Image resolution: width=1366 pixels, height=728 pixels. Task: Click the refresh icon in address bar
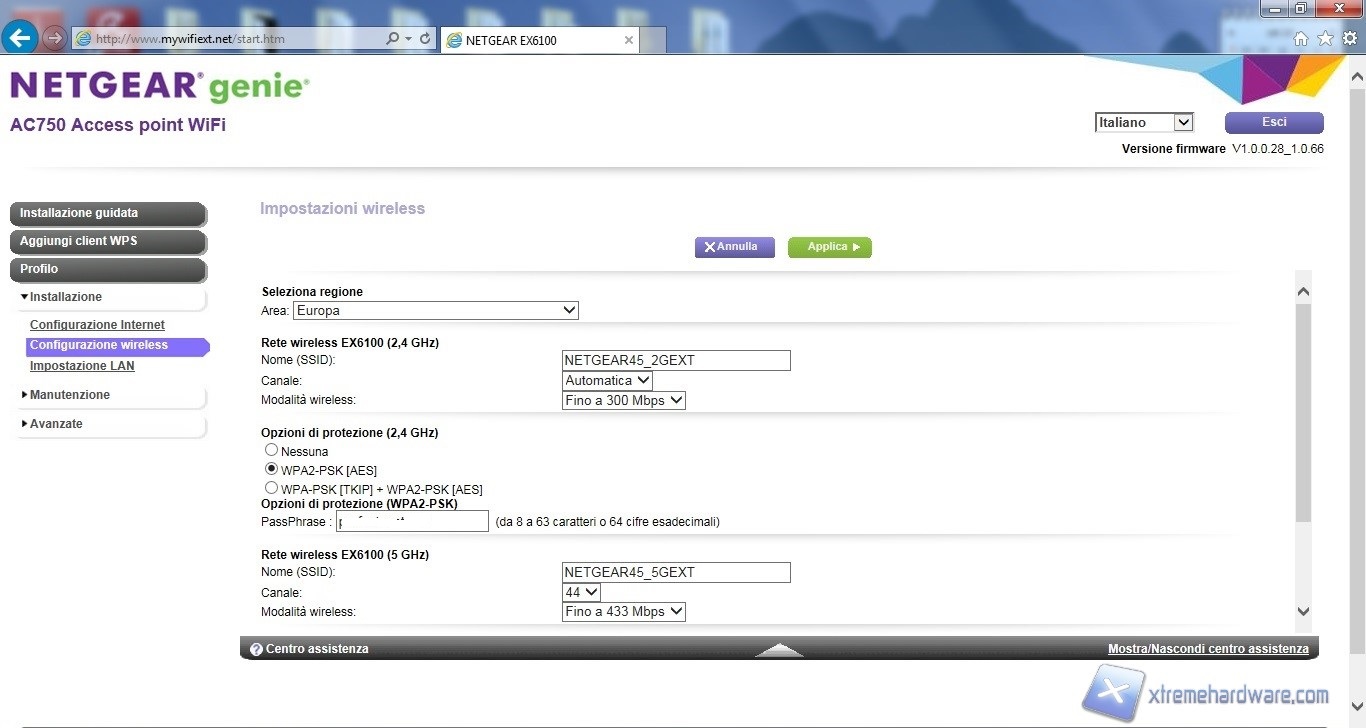tap(426, 39)
